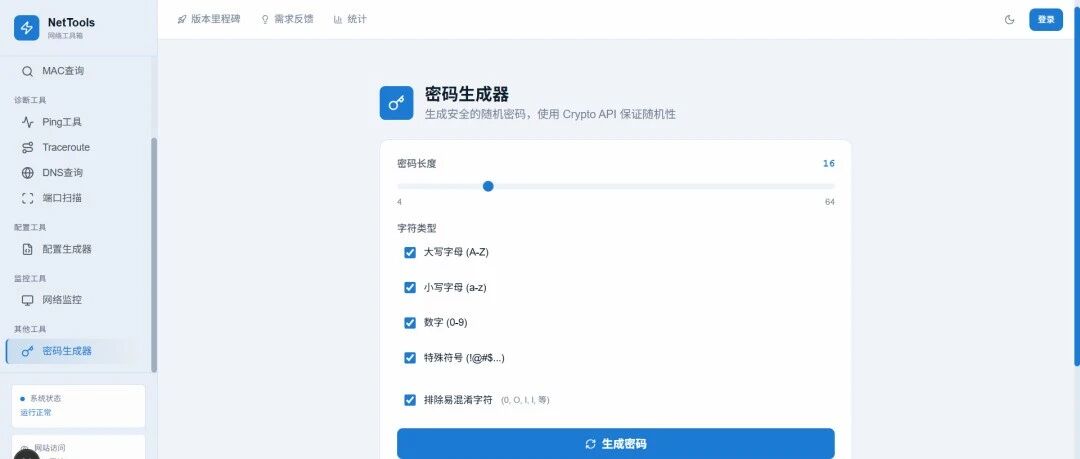
Task: Open 网络监控 from the sidebar
Action: (x=78, y=300)
